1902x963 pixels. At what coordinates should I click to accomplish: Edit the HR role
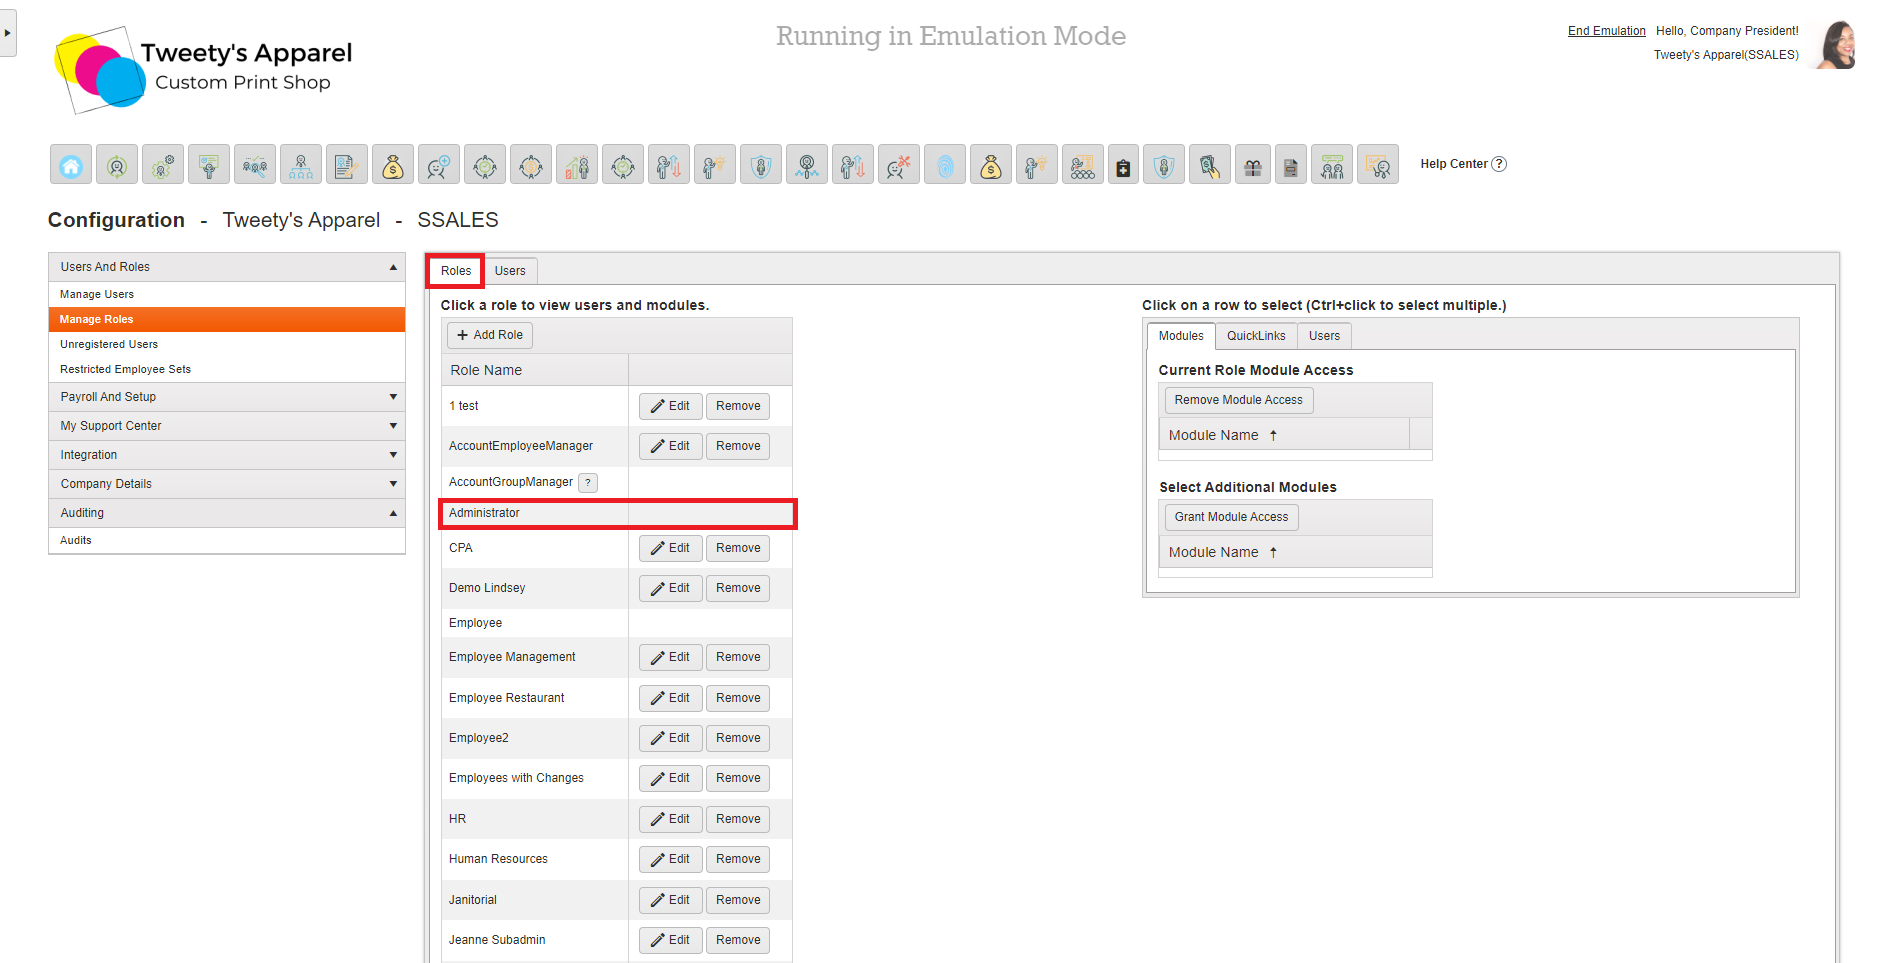point(670,819)
